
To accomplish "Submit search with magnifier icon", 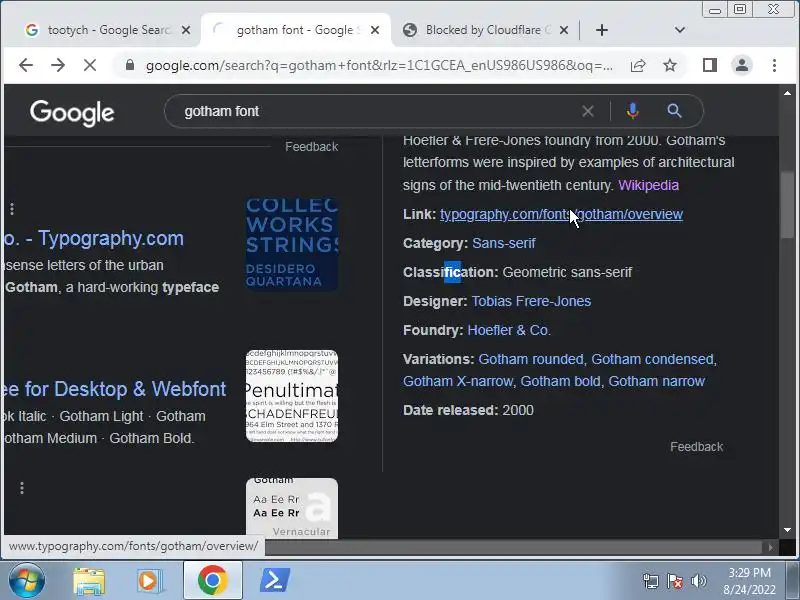I will click(674, 111).
